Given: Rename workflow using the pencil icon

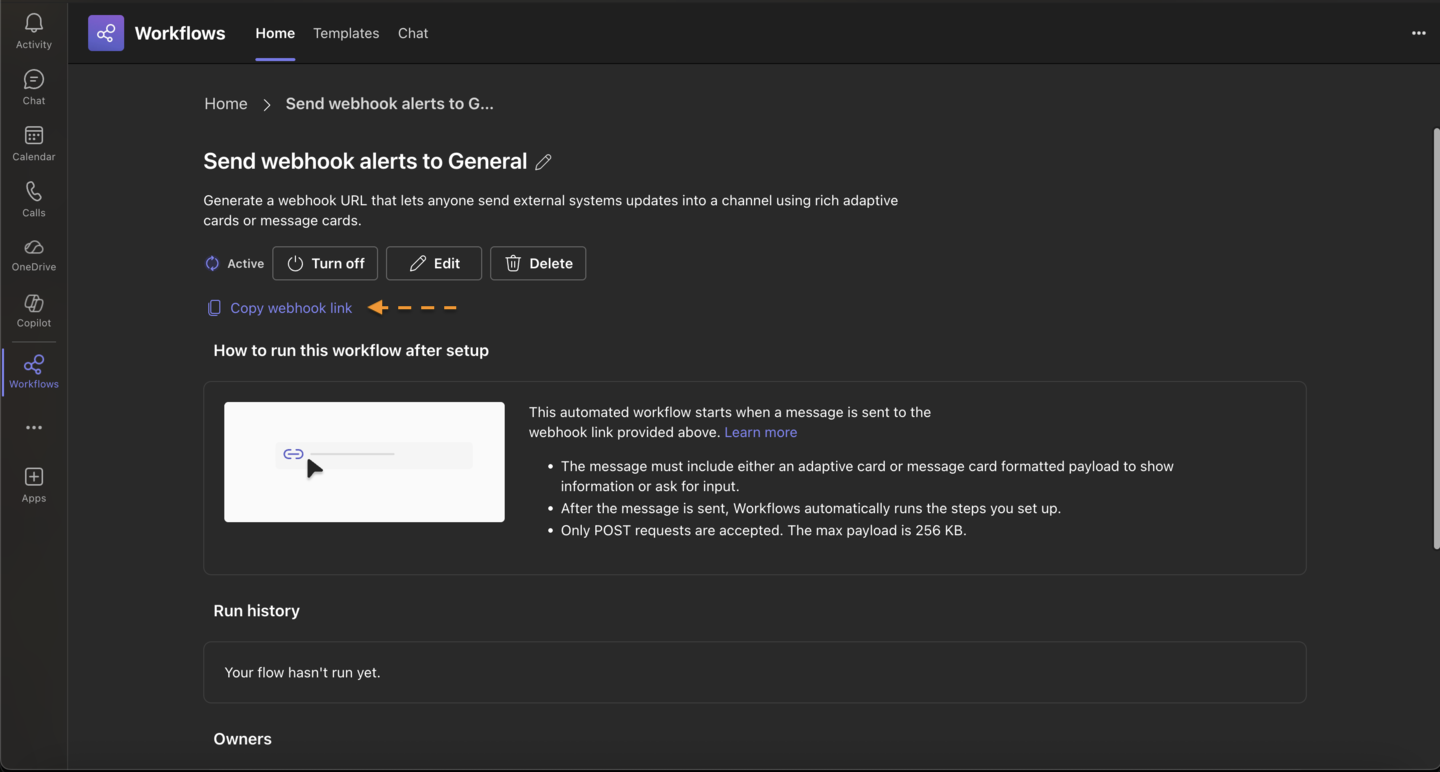Looking at the screenshot, I should pos(543,161).
